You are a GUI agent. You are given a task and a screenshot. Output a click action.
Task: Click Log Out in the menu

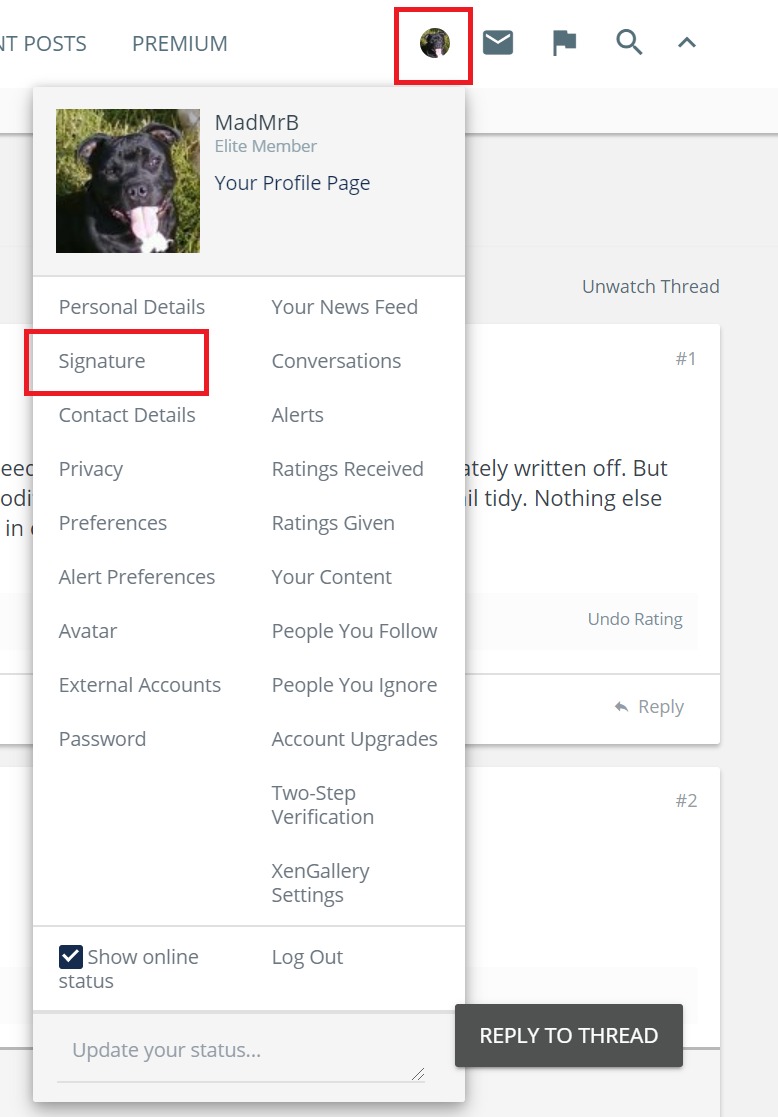[x=307, y=957]
